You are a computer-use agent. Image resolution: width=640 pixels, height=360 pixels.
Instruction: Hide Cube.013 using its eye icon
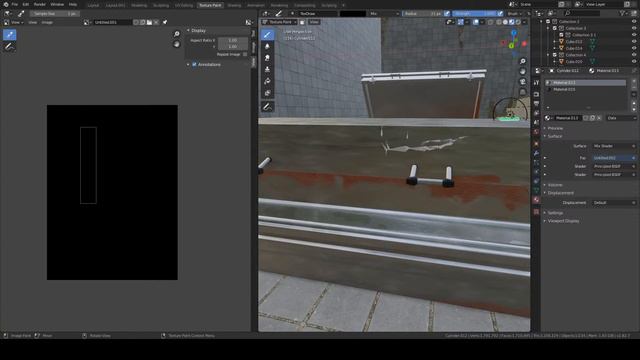pyautogui.click(x=634, y=42)
